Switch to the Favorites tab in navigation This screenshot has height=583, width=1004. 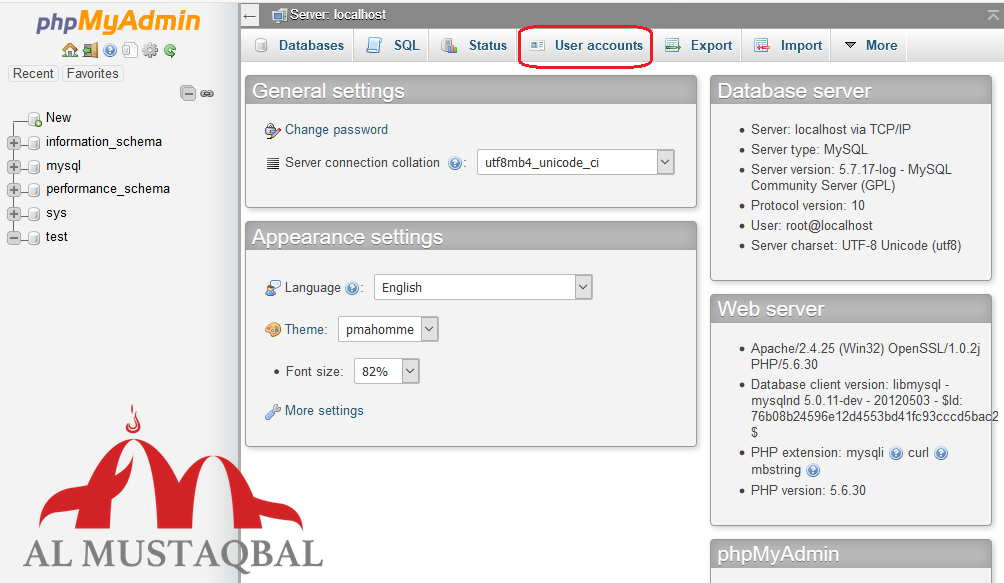tap(91, 72)
